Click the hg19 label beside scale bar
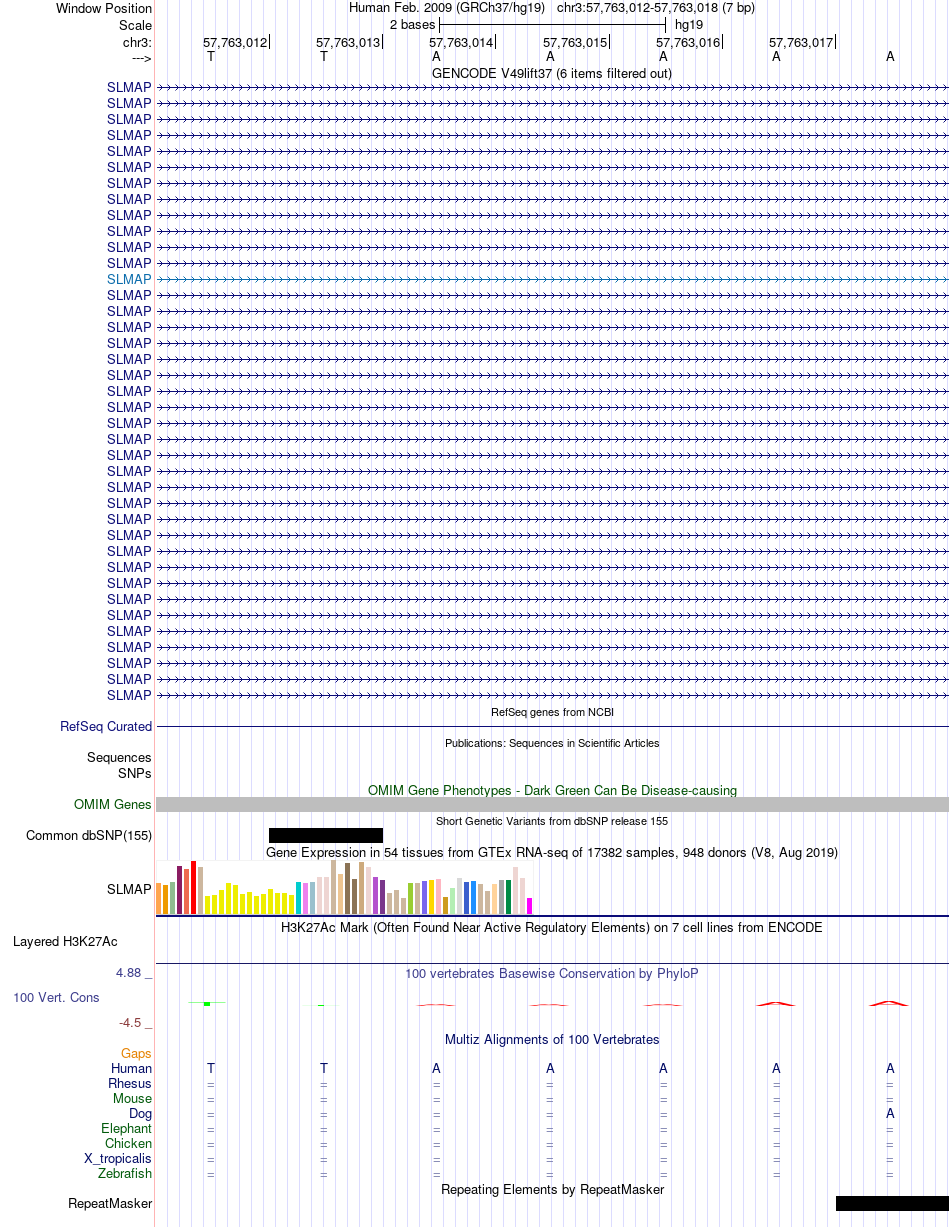This screenshot has height=1227, width=950. (688, 24)
